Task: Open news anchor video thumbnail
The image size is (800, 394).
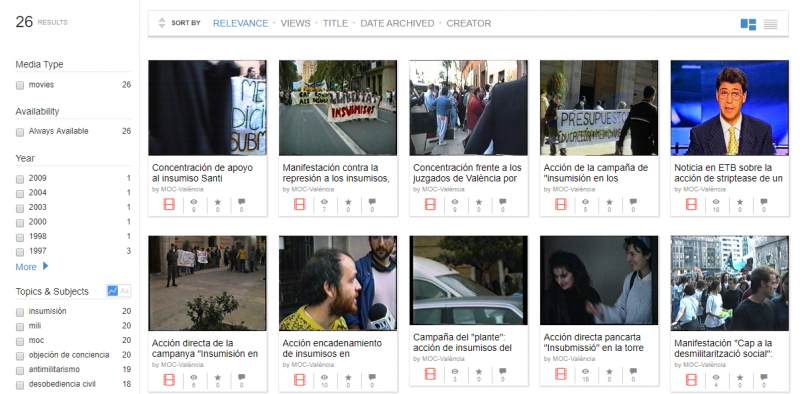Action: tap(730, 108)
